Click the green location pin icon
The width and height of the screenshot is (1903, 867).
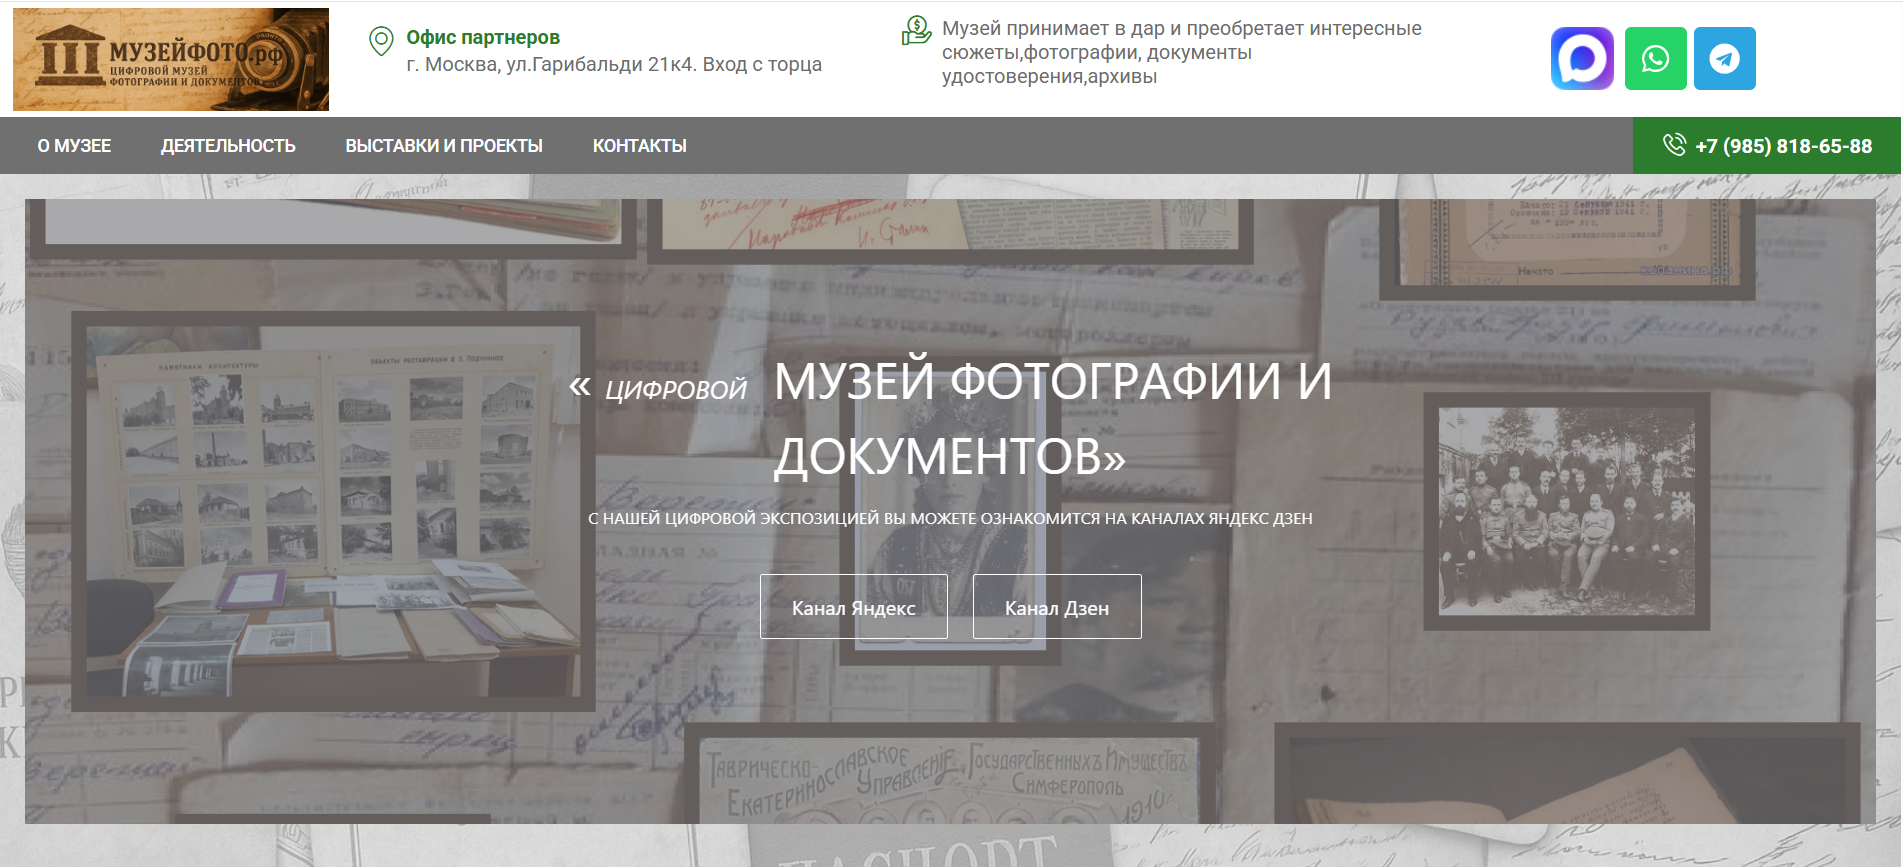[381, 41]
